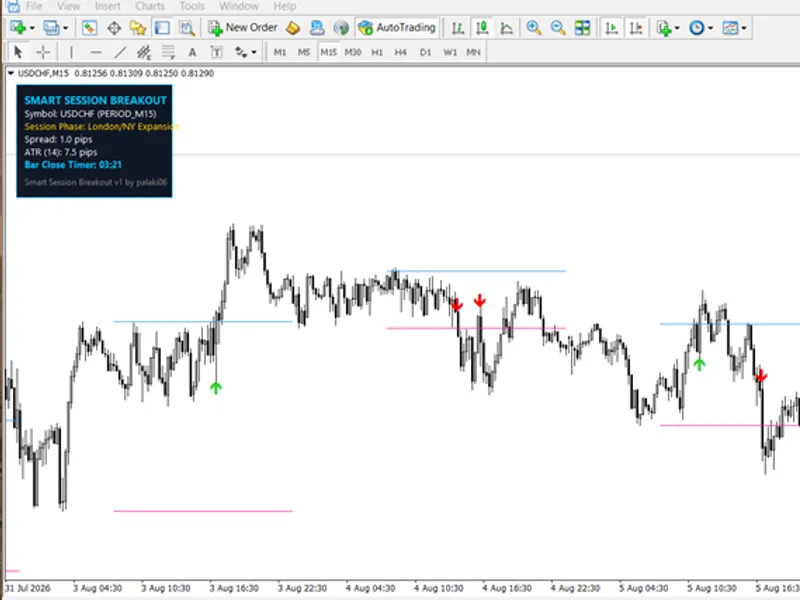
Task: Open the Navigator folder-star icon
Action: tap(138, 28)
